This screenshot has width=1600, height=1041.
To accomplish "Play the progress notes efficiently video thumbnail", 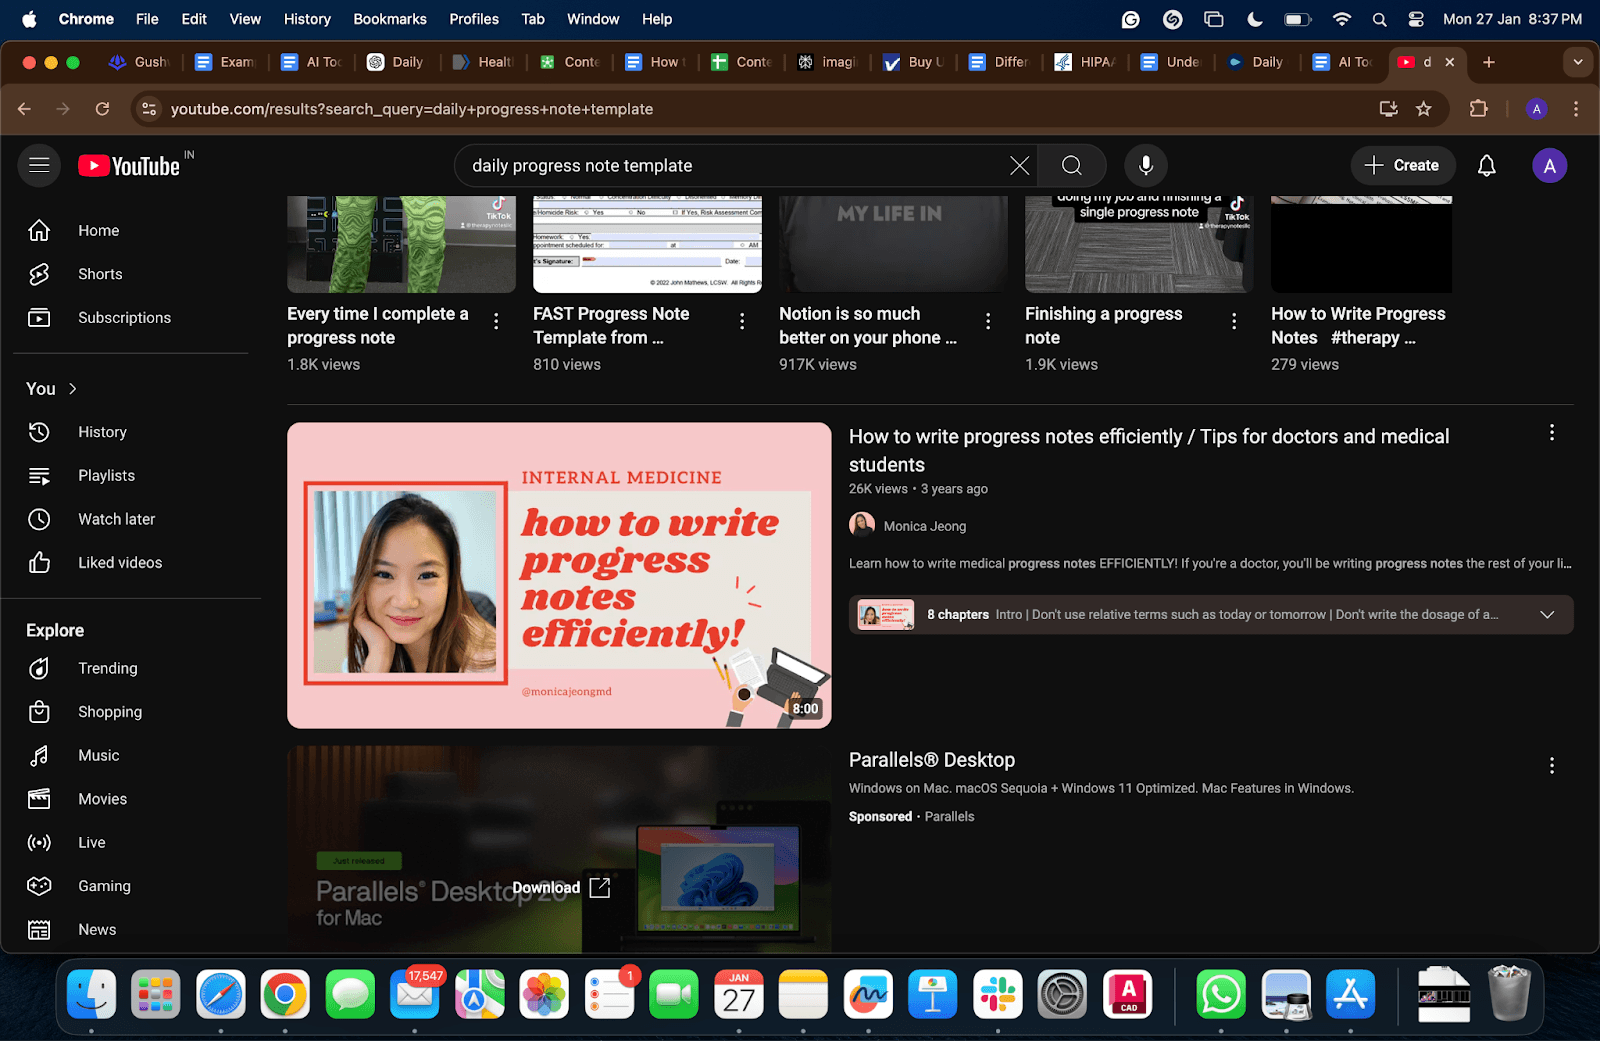I will point(559,575).
